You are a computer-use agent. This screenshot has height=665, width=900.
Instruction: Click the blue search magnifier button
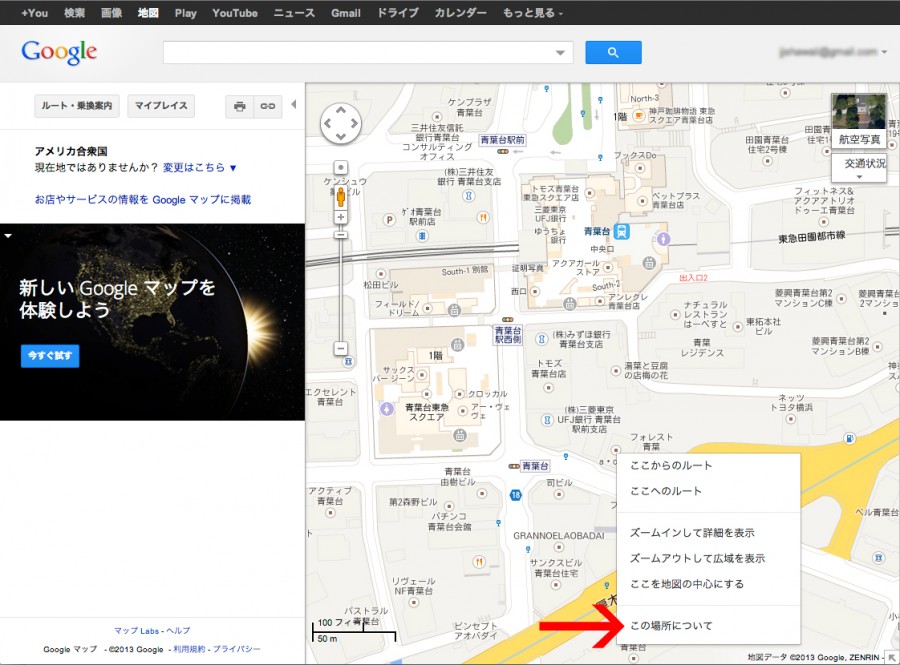613,52
